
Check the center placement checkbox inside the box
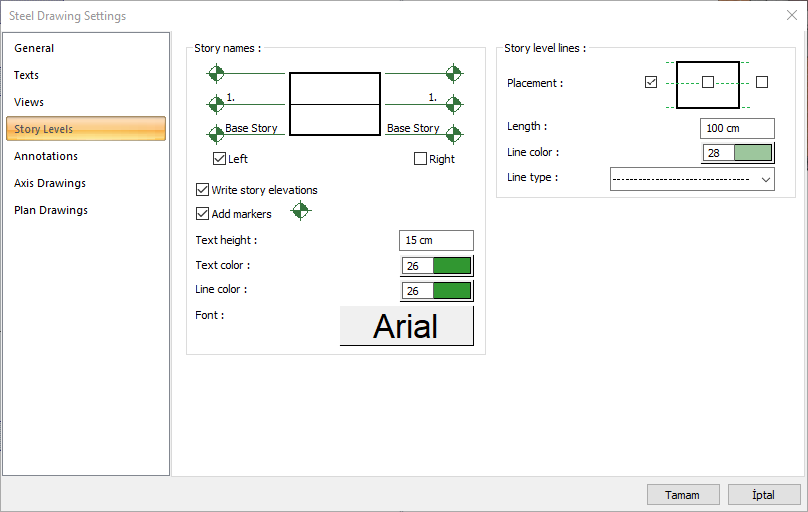click(708, 82)
